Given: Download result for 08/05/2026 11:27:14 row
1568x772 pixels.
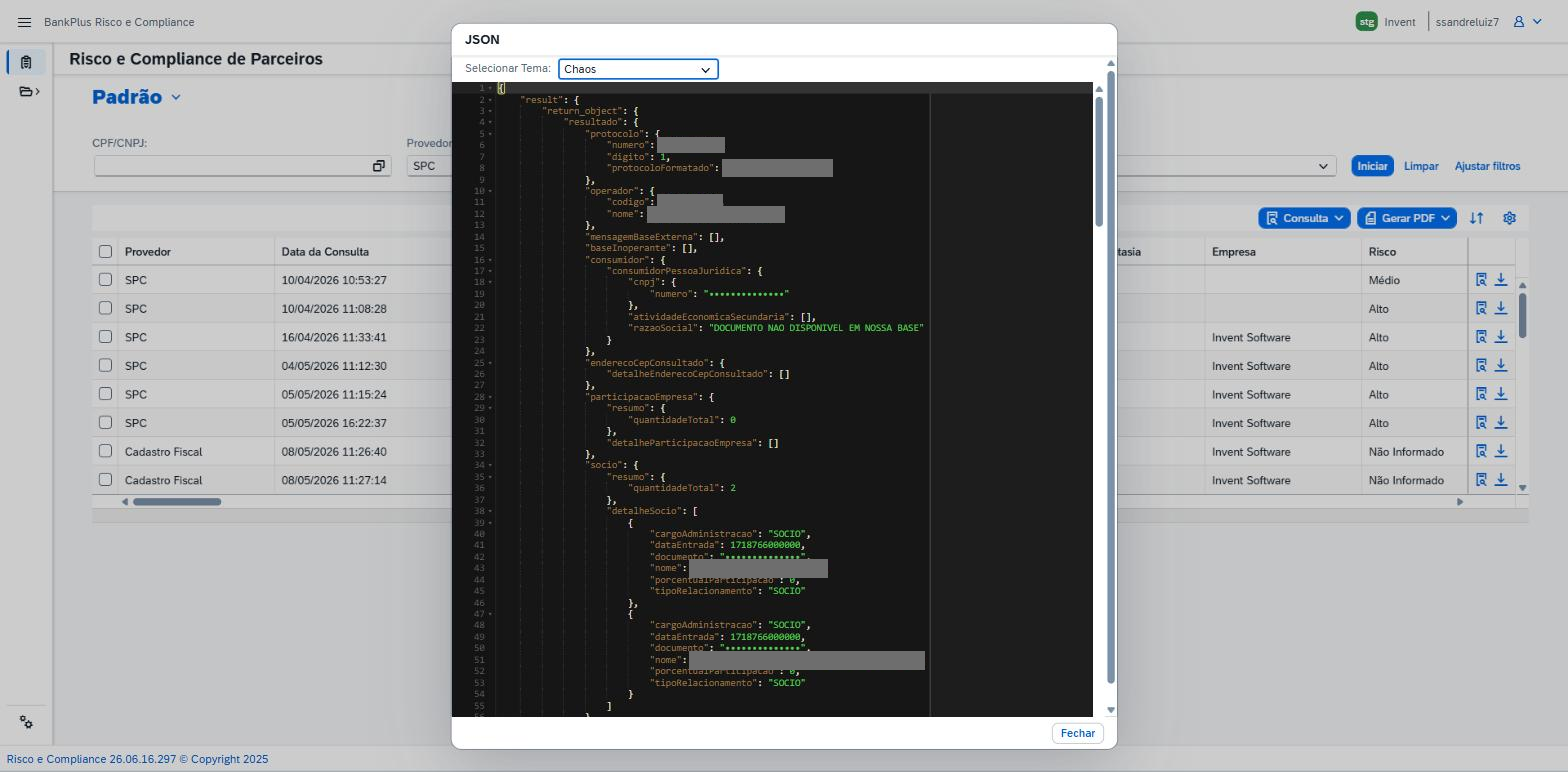Looking at the screenshot, I should (1501, 480).
